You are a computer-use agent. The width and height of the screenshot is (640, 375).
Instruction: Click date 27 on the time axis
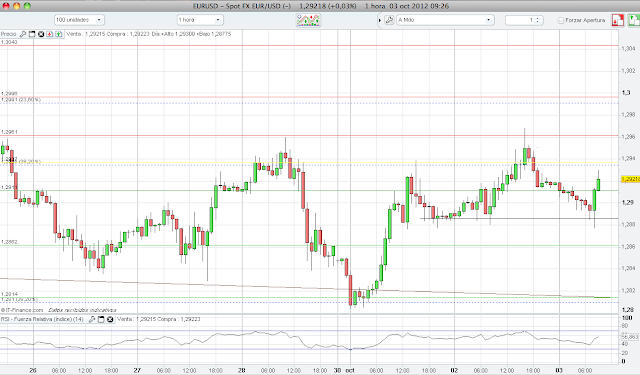(x=137, y=370)
